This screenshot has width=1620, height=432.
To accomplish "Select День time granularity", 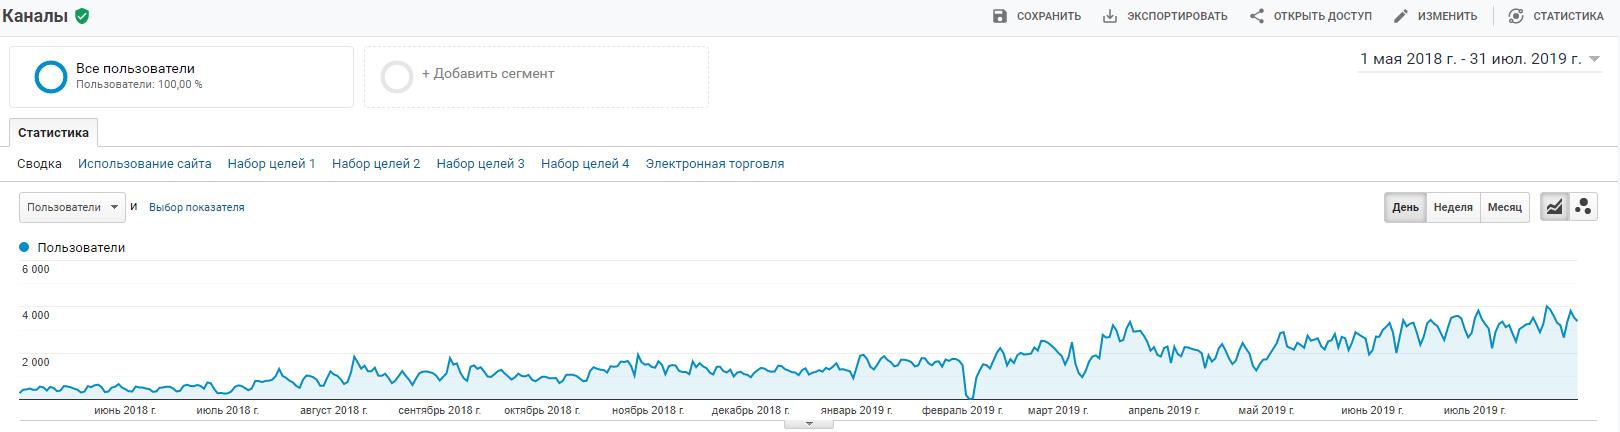I will [x=1405, y=207].
